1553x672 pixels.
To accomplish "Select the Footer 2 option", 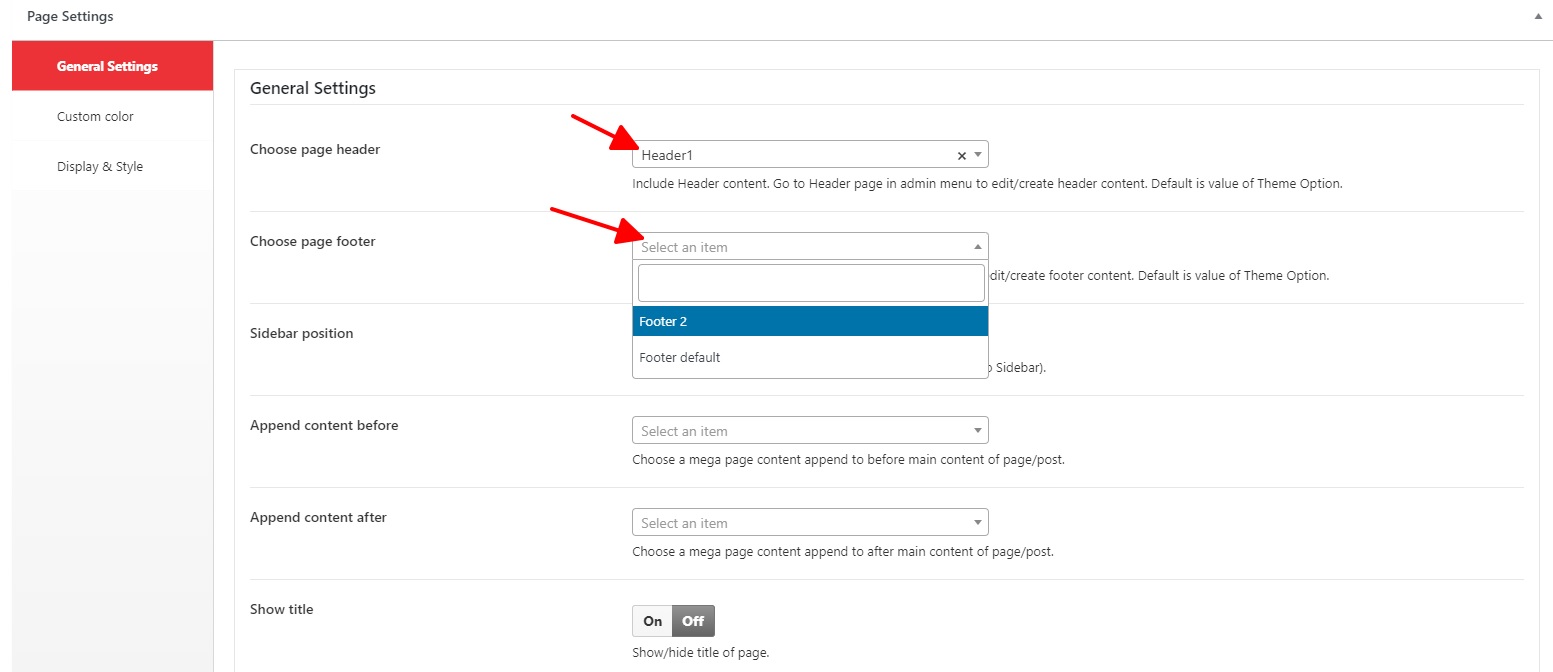I will click(810, 321).
